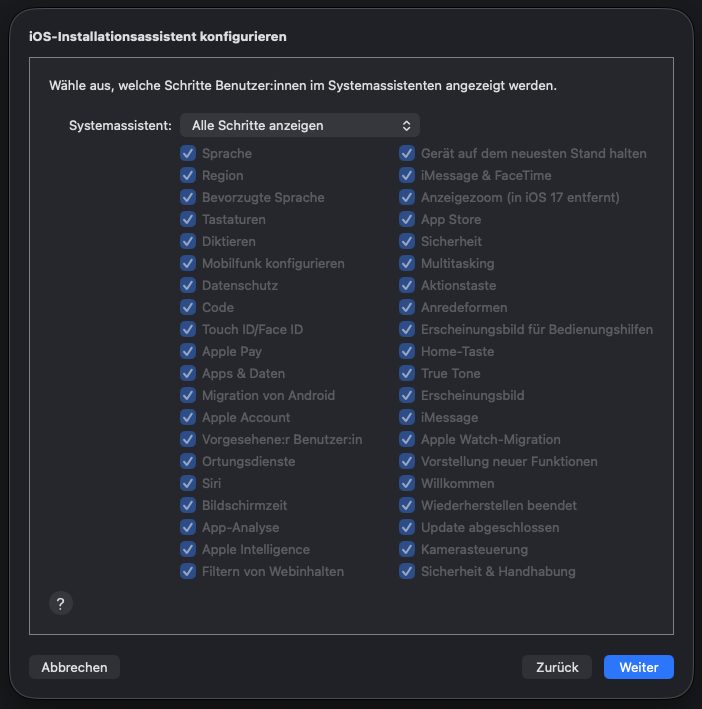Toggle Anzeigezoom (in iOS 17 entfernt) checkbox
The height and width of the screenshot is (709, 702).
(x=407, y=197)
